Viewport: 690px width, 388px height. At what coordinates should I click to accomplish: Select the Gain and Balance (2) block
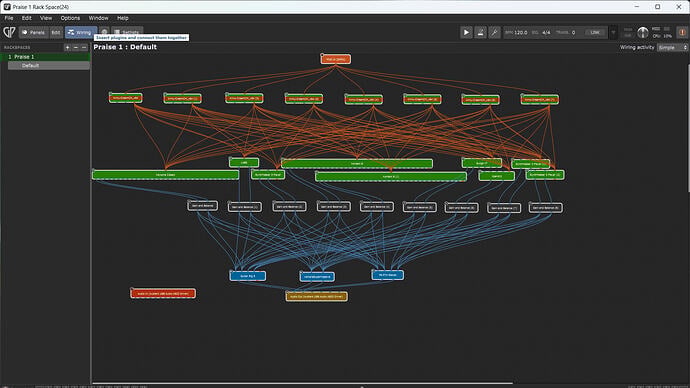(x=289, y=206)
